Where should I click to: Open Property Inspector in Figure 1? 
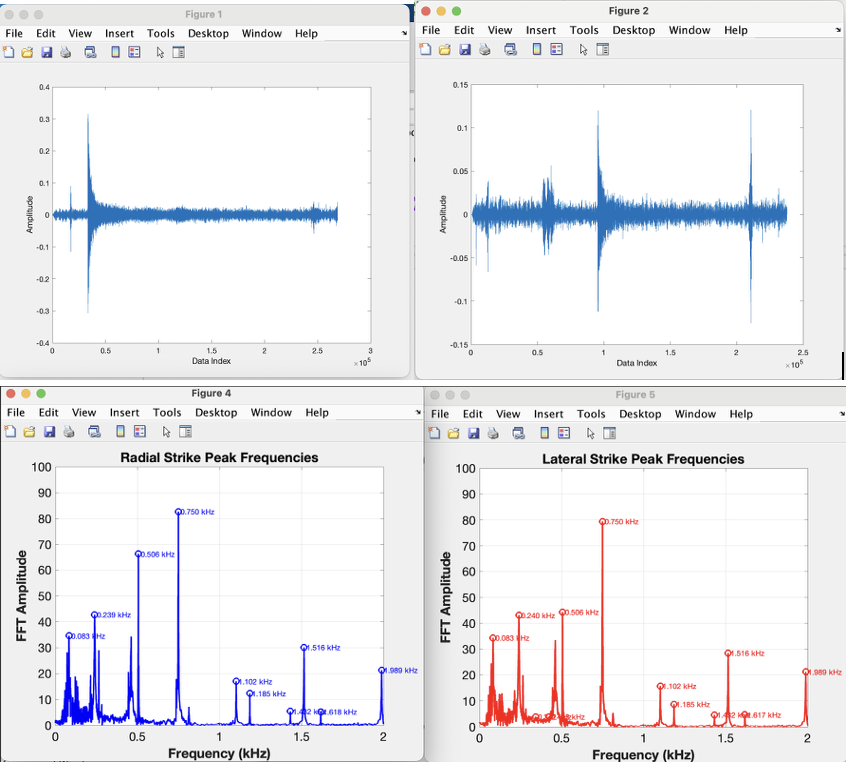pyautogui.click(x=178, y=52)
